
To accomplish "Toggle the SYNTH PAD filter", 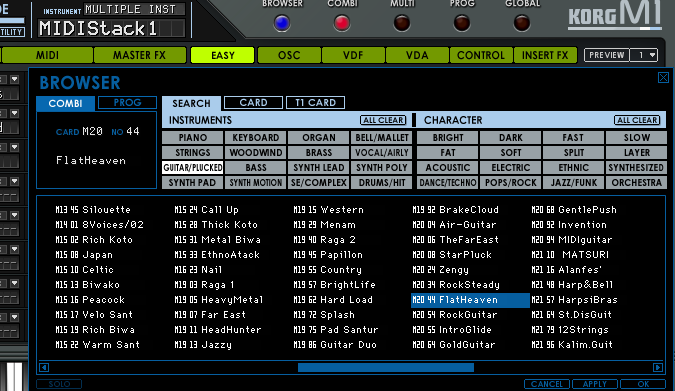I will point(193,183).
